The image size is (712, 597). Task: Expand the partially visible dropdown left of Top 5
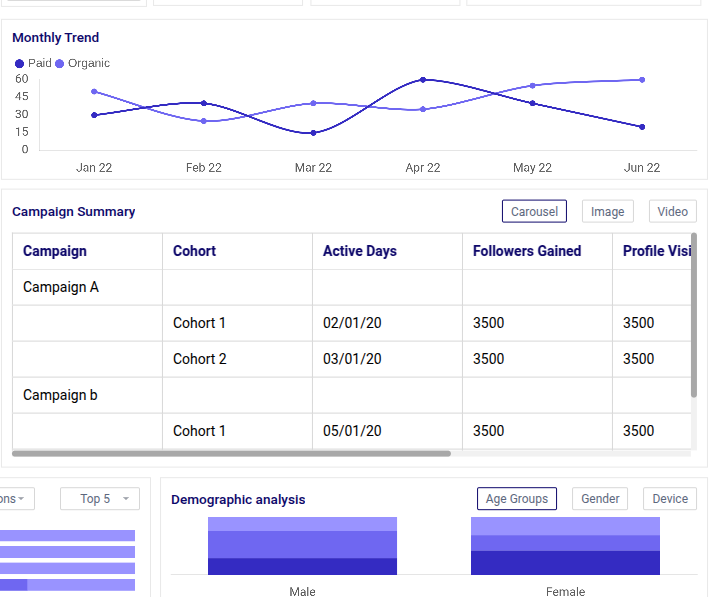pos(15,499)
